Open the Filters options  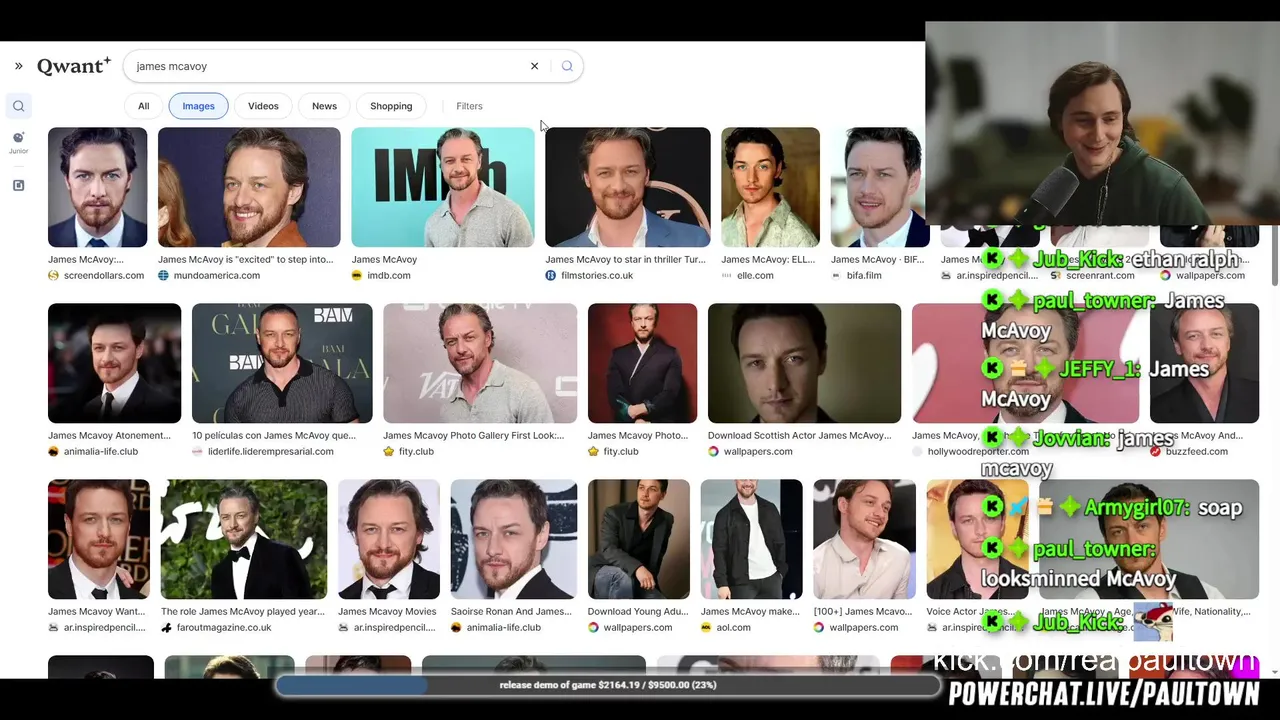(469, 106)
